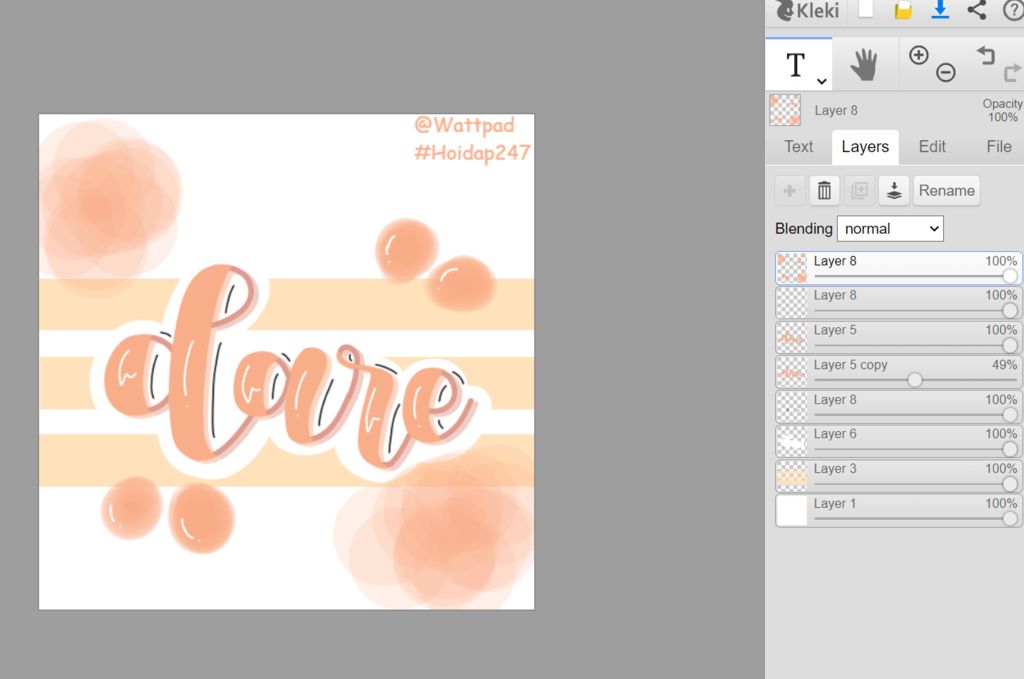This screenshot has height=679, width=1024.
Task: Select the Layer 5 row
Action: click(x=899, y=337)
